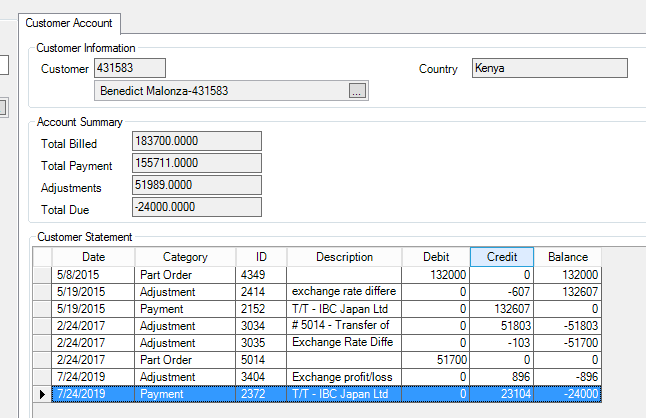Screen dimensions: 646x418
Task: Click the Description column header
Action: (x=344, y=257)
